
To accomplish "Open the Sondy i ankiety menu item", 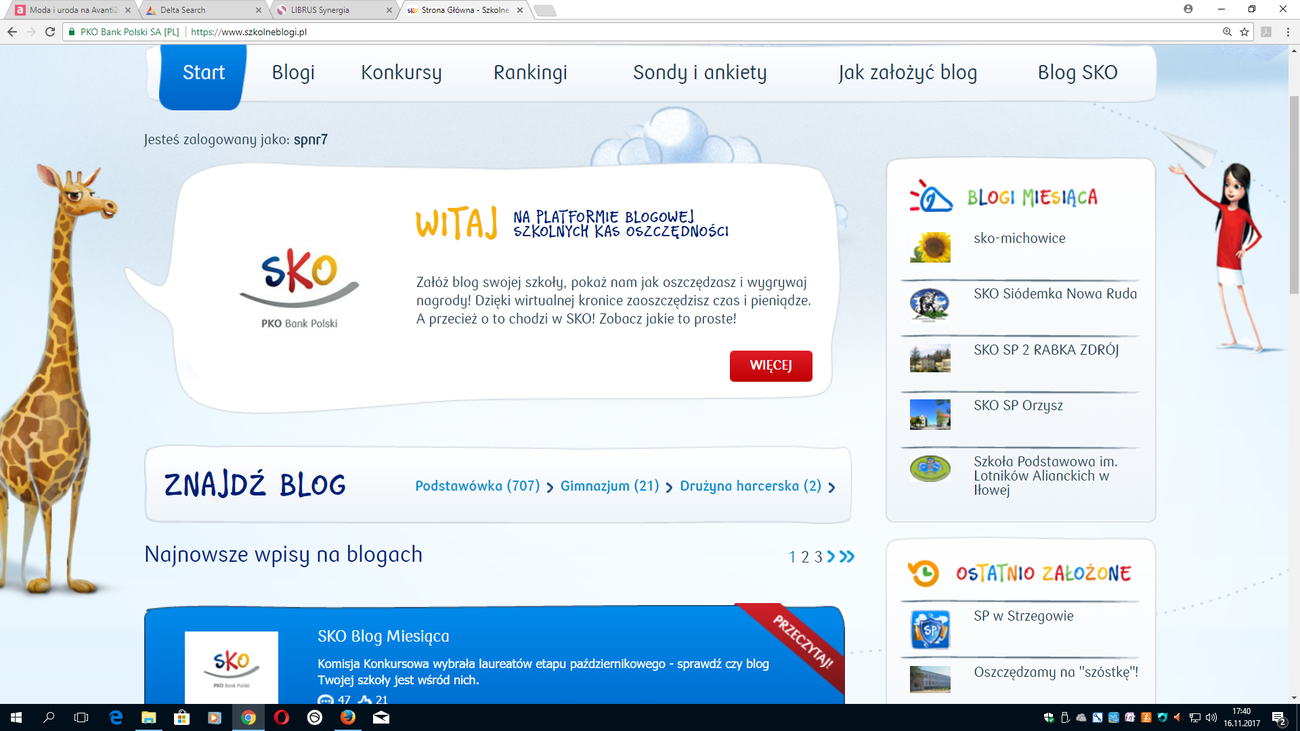I will click(700, 73).
